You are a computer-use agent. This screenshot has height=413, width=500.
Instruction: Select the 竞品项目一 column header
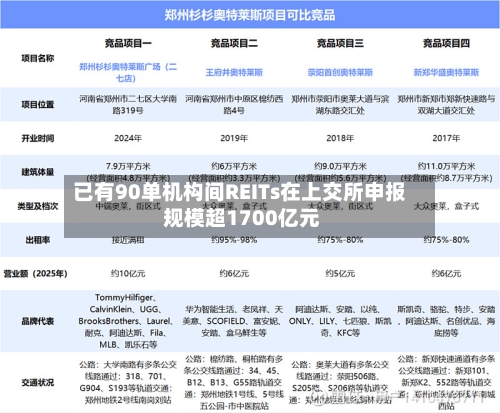[x=128, y=43]
